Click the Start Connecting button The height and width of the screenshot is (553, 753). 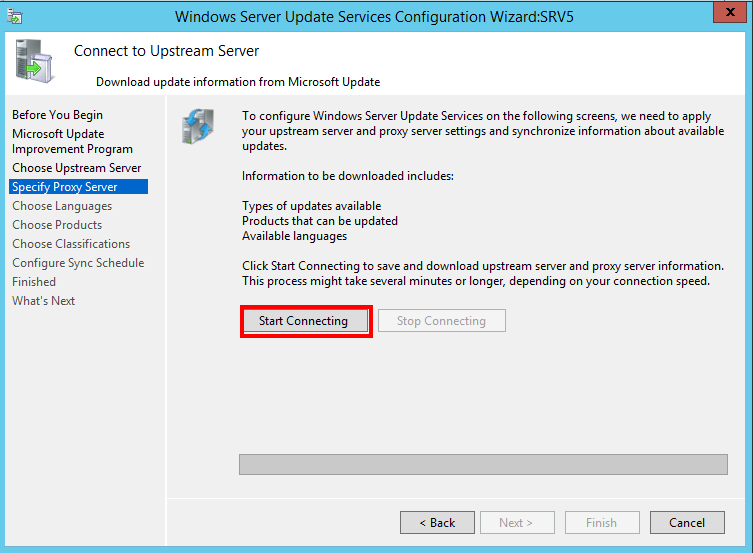[x=306, y=321]
